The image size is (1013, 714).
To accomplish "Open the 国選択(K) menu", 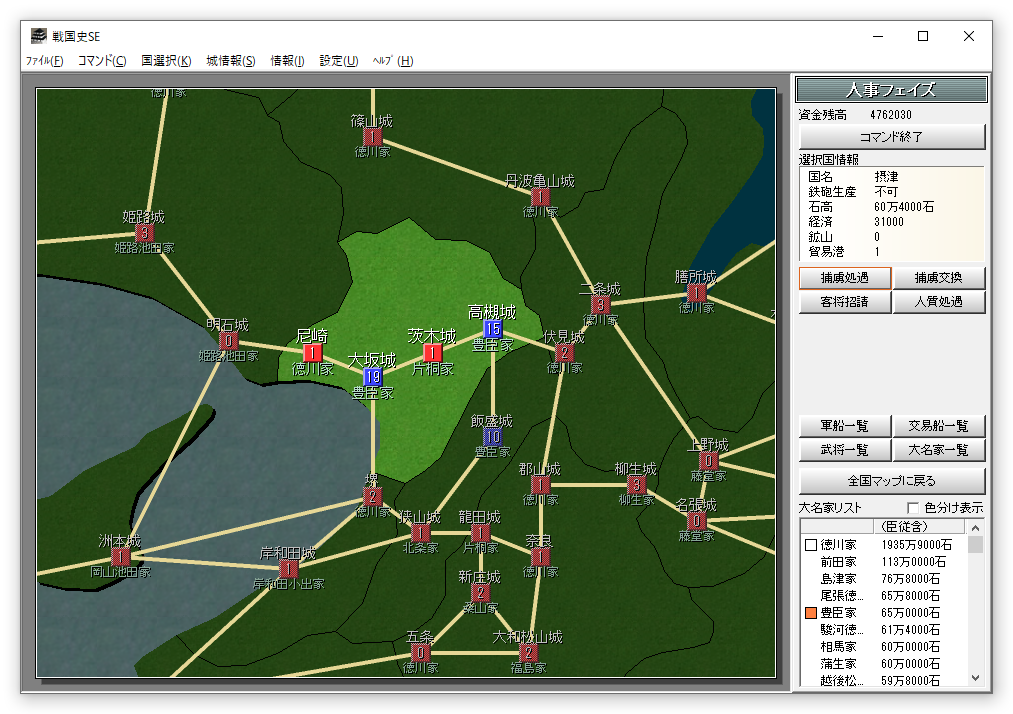I will [166, 61].
